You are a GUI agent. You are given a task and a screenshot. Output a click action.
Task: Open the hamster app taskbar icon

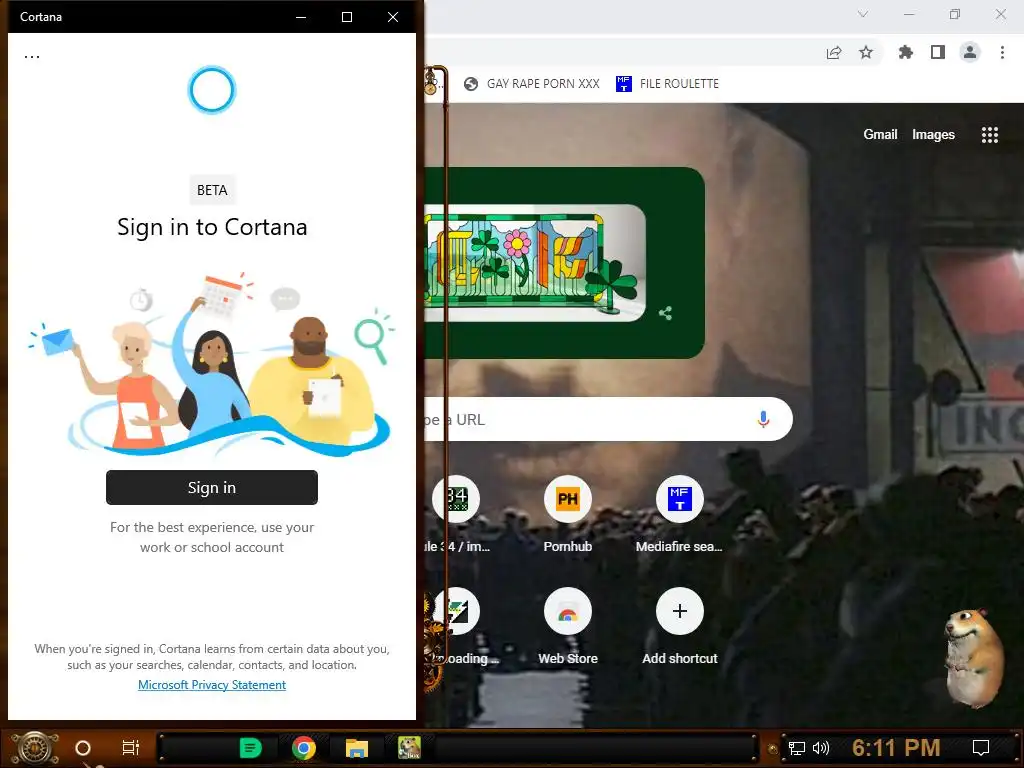click(409, 747)
